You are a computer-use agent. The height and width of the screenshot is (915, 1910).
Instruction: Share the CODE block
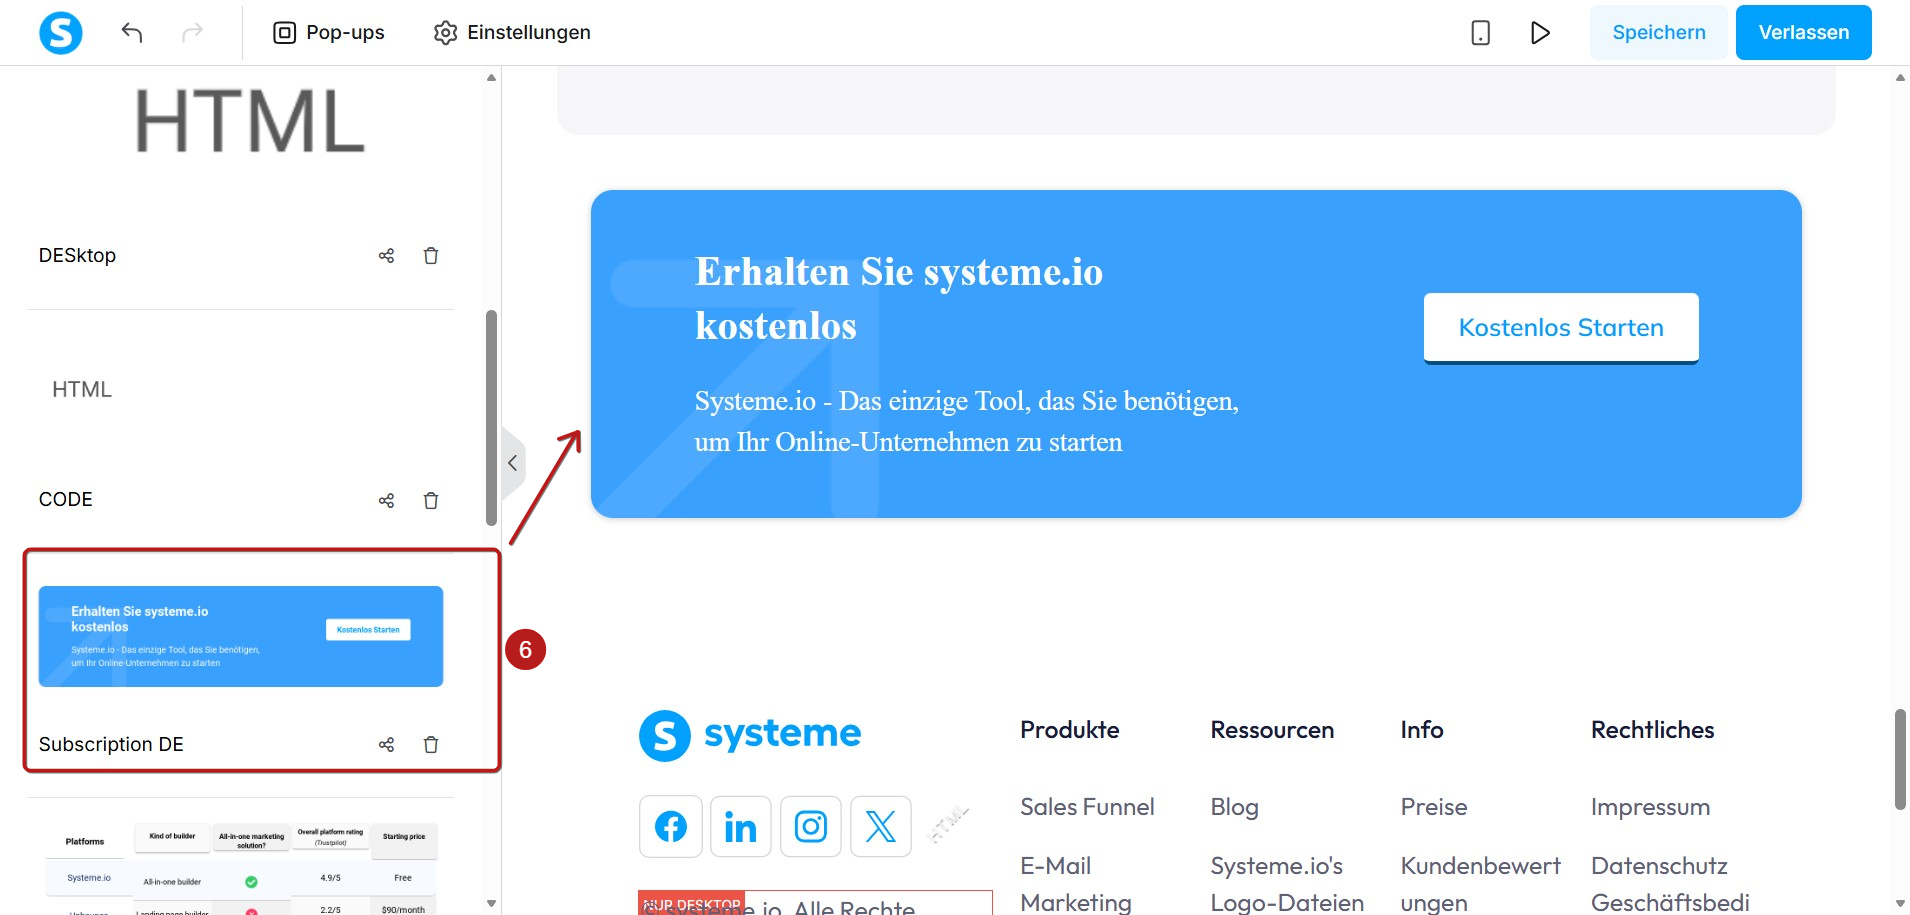point(386,500)
